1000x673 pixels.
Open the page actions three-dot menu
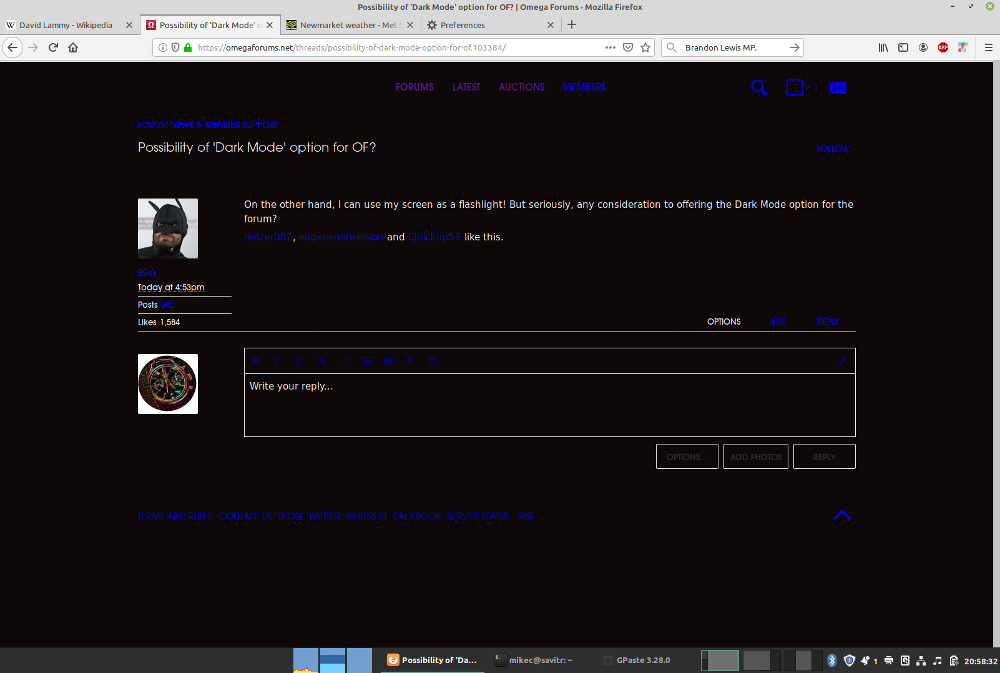click(x=610, y=47)
